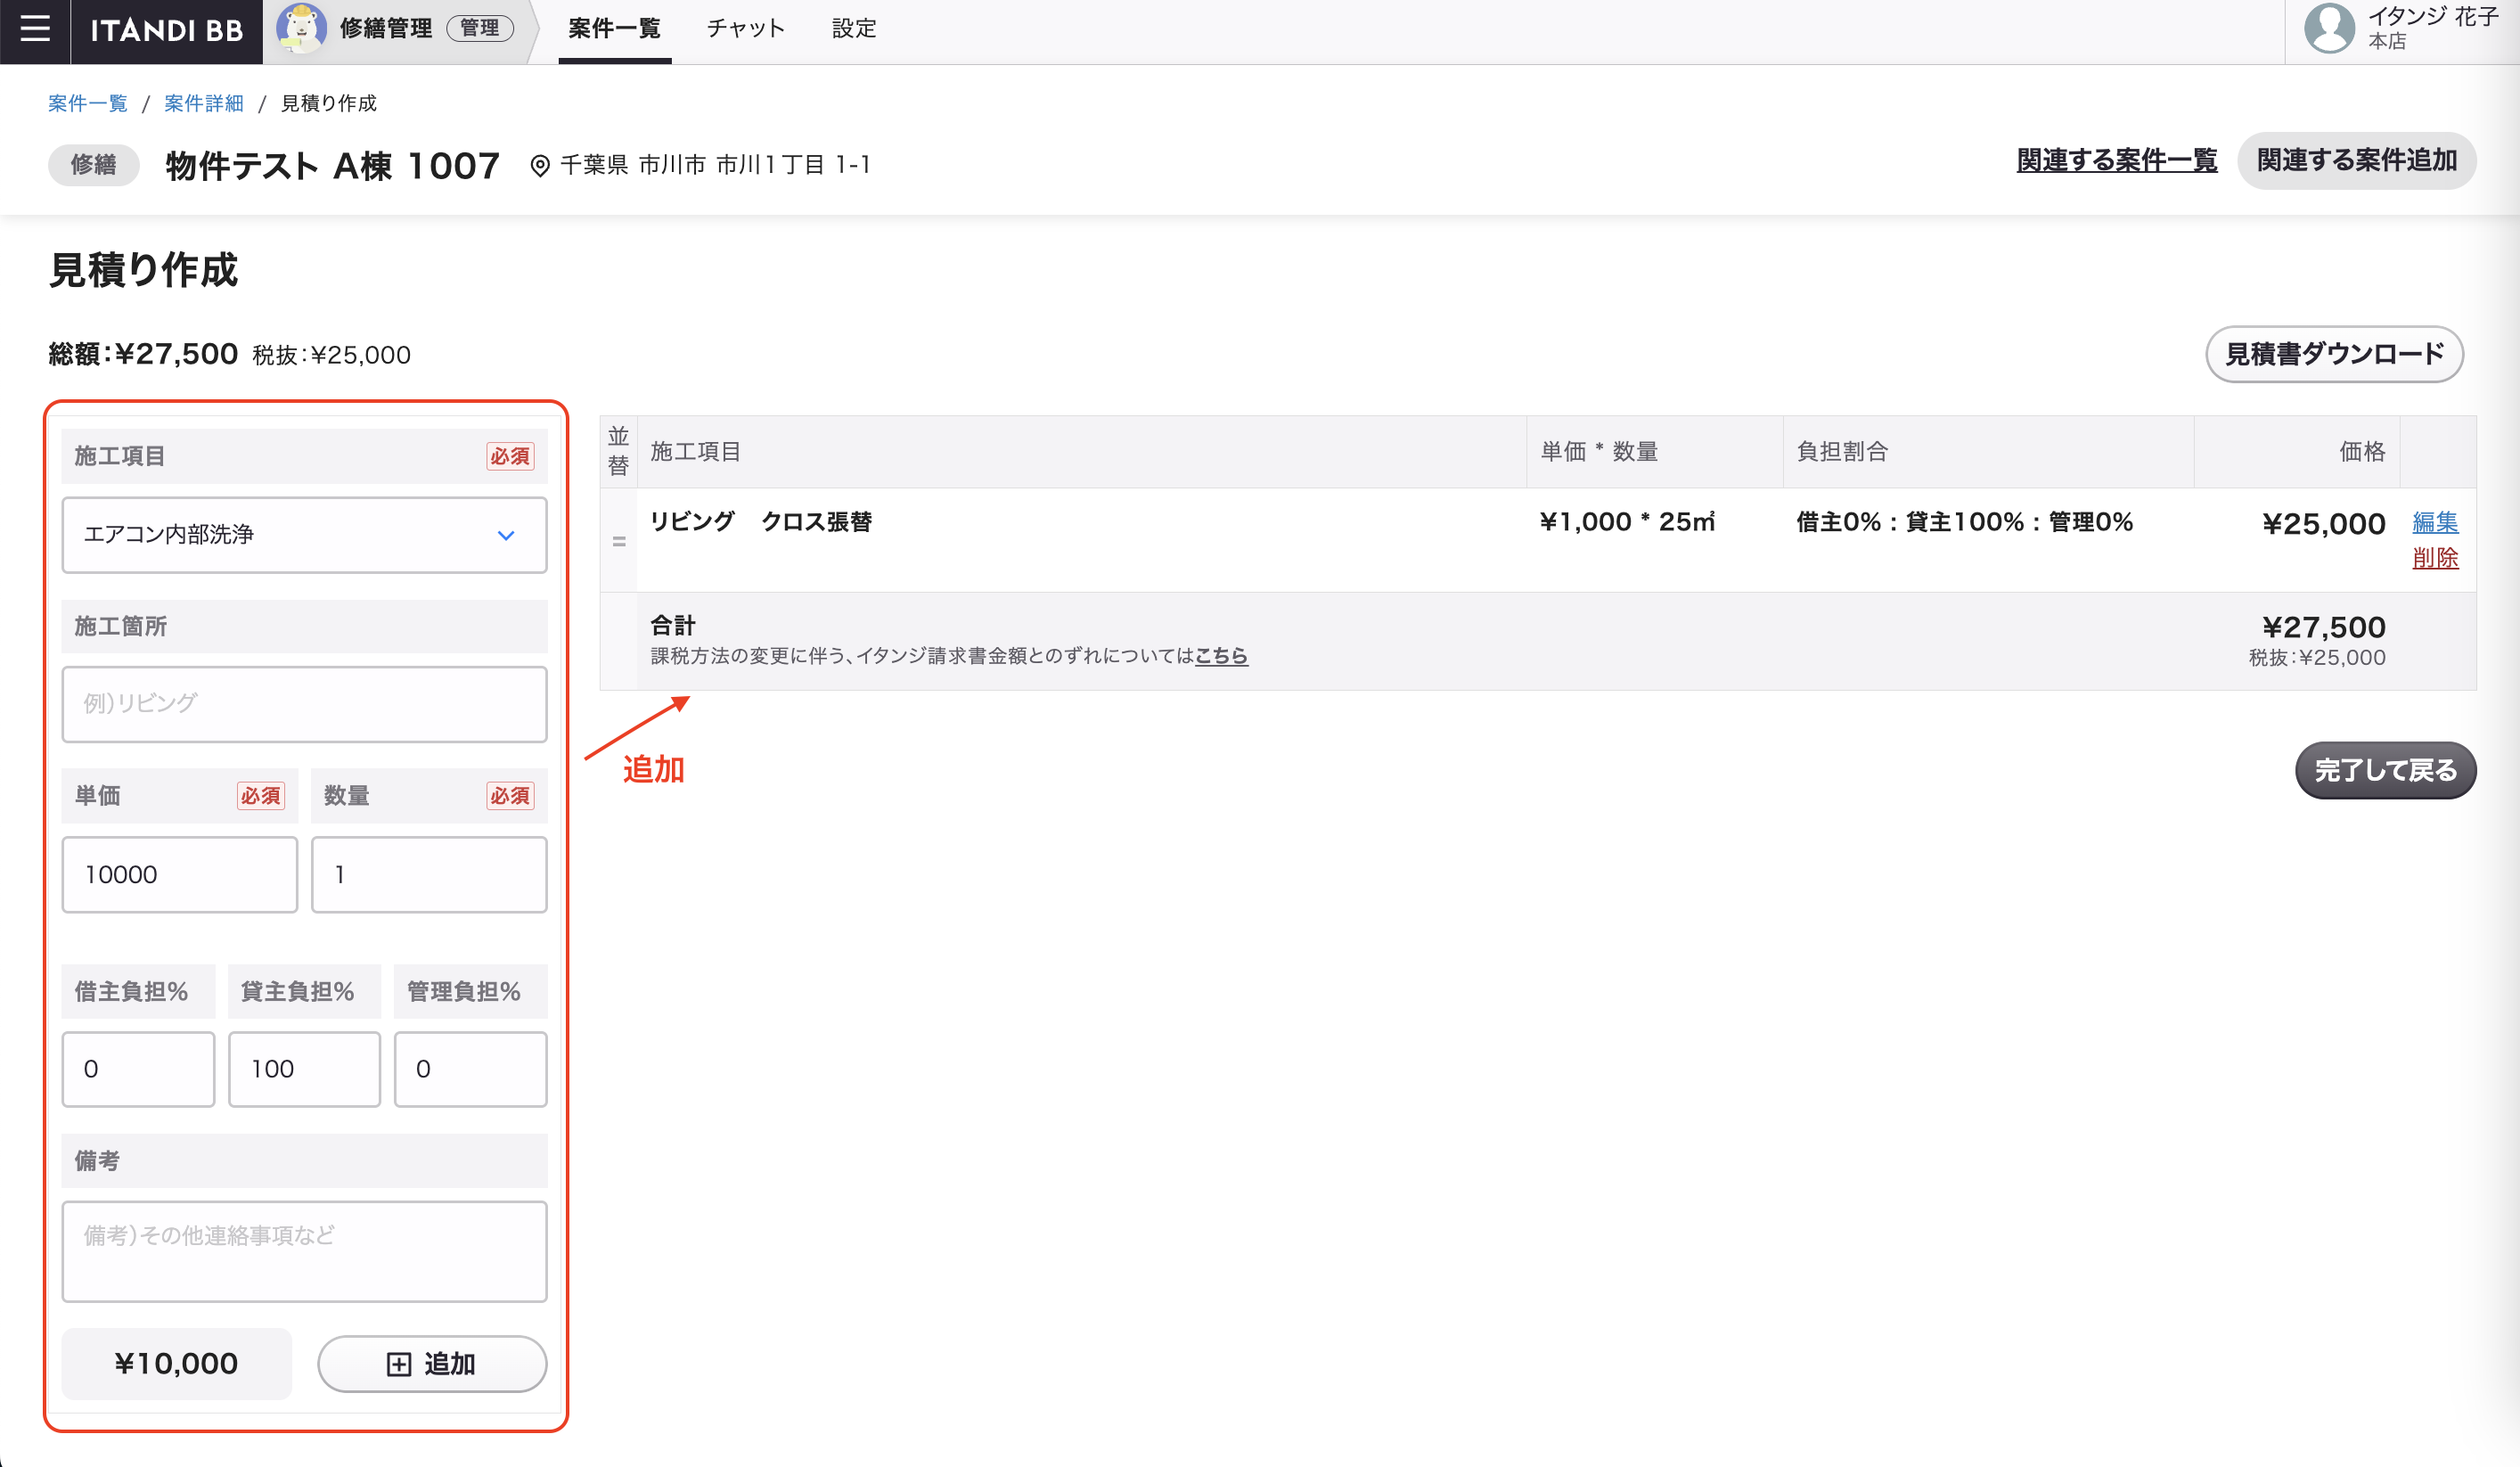Open the 設定 tab
Image resolution: width=2520 pixels, height=1467 pixels.
pyautogui.click(x=854, y=29)
